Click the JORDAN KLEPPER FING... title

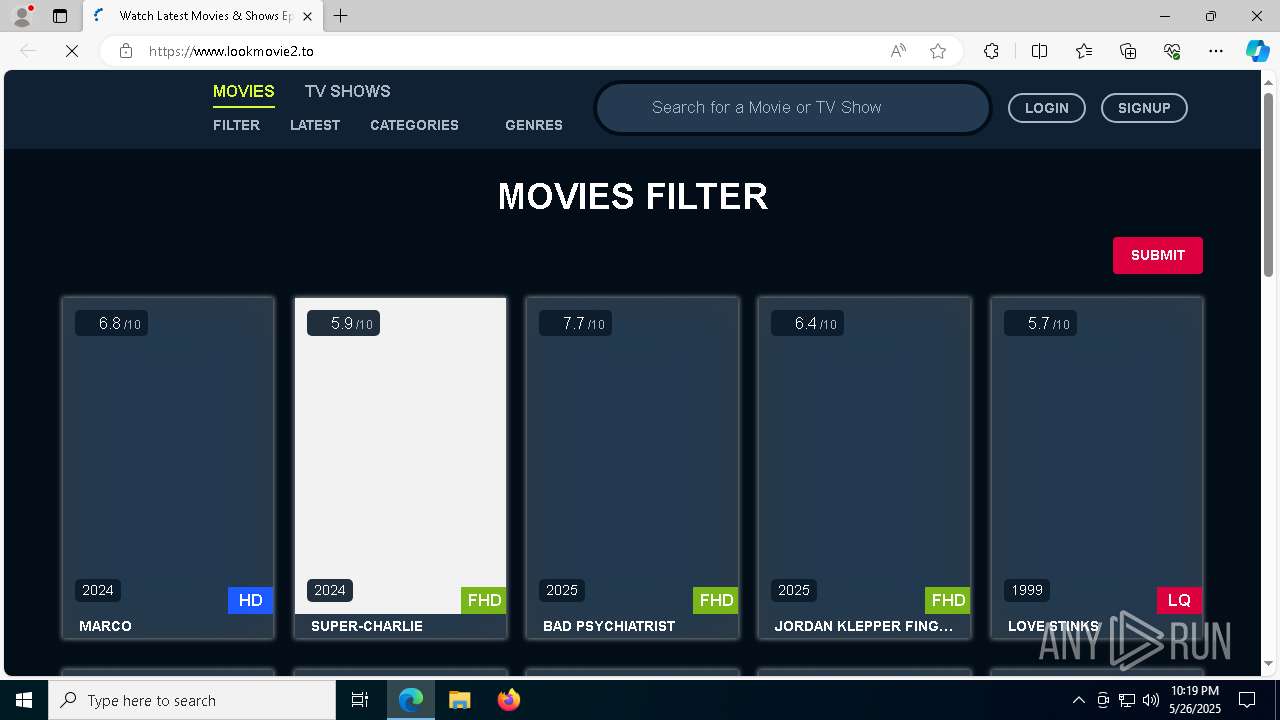click(x=864, y=626)
